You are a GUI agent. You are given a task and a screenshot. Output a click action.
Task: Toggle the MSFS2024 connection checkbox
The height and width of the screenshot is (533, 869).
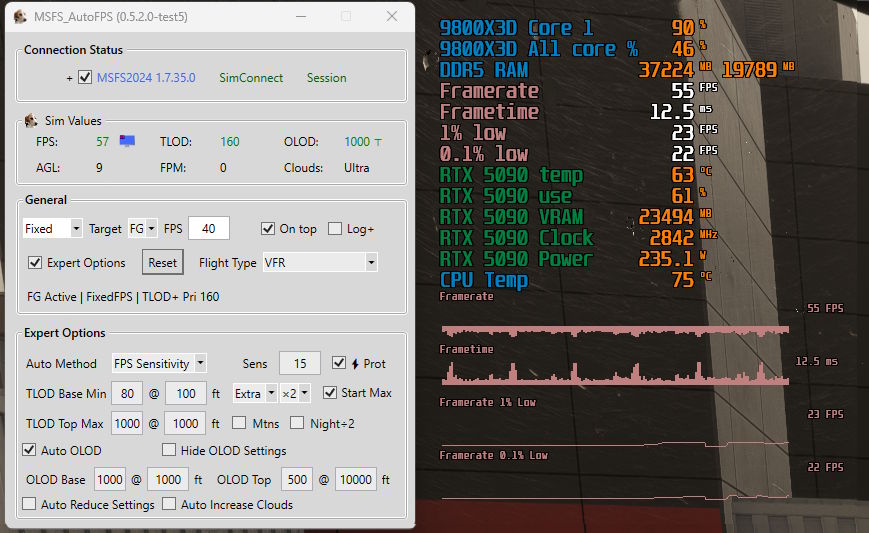[85, 77]
